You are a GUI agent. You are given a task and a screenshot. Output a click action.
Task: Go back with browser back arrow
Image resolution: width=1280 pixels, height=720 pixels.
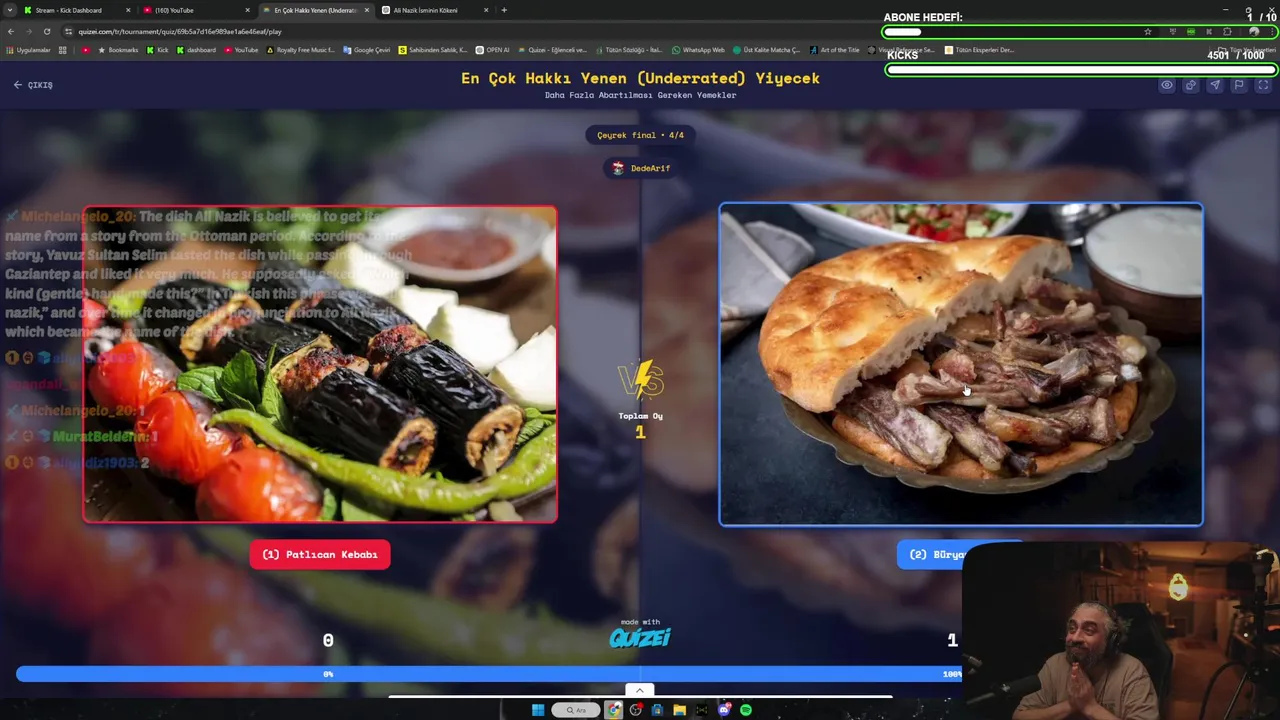11,31
